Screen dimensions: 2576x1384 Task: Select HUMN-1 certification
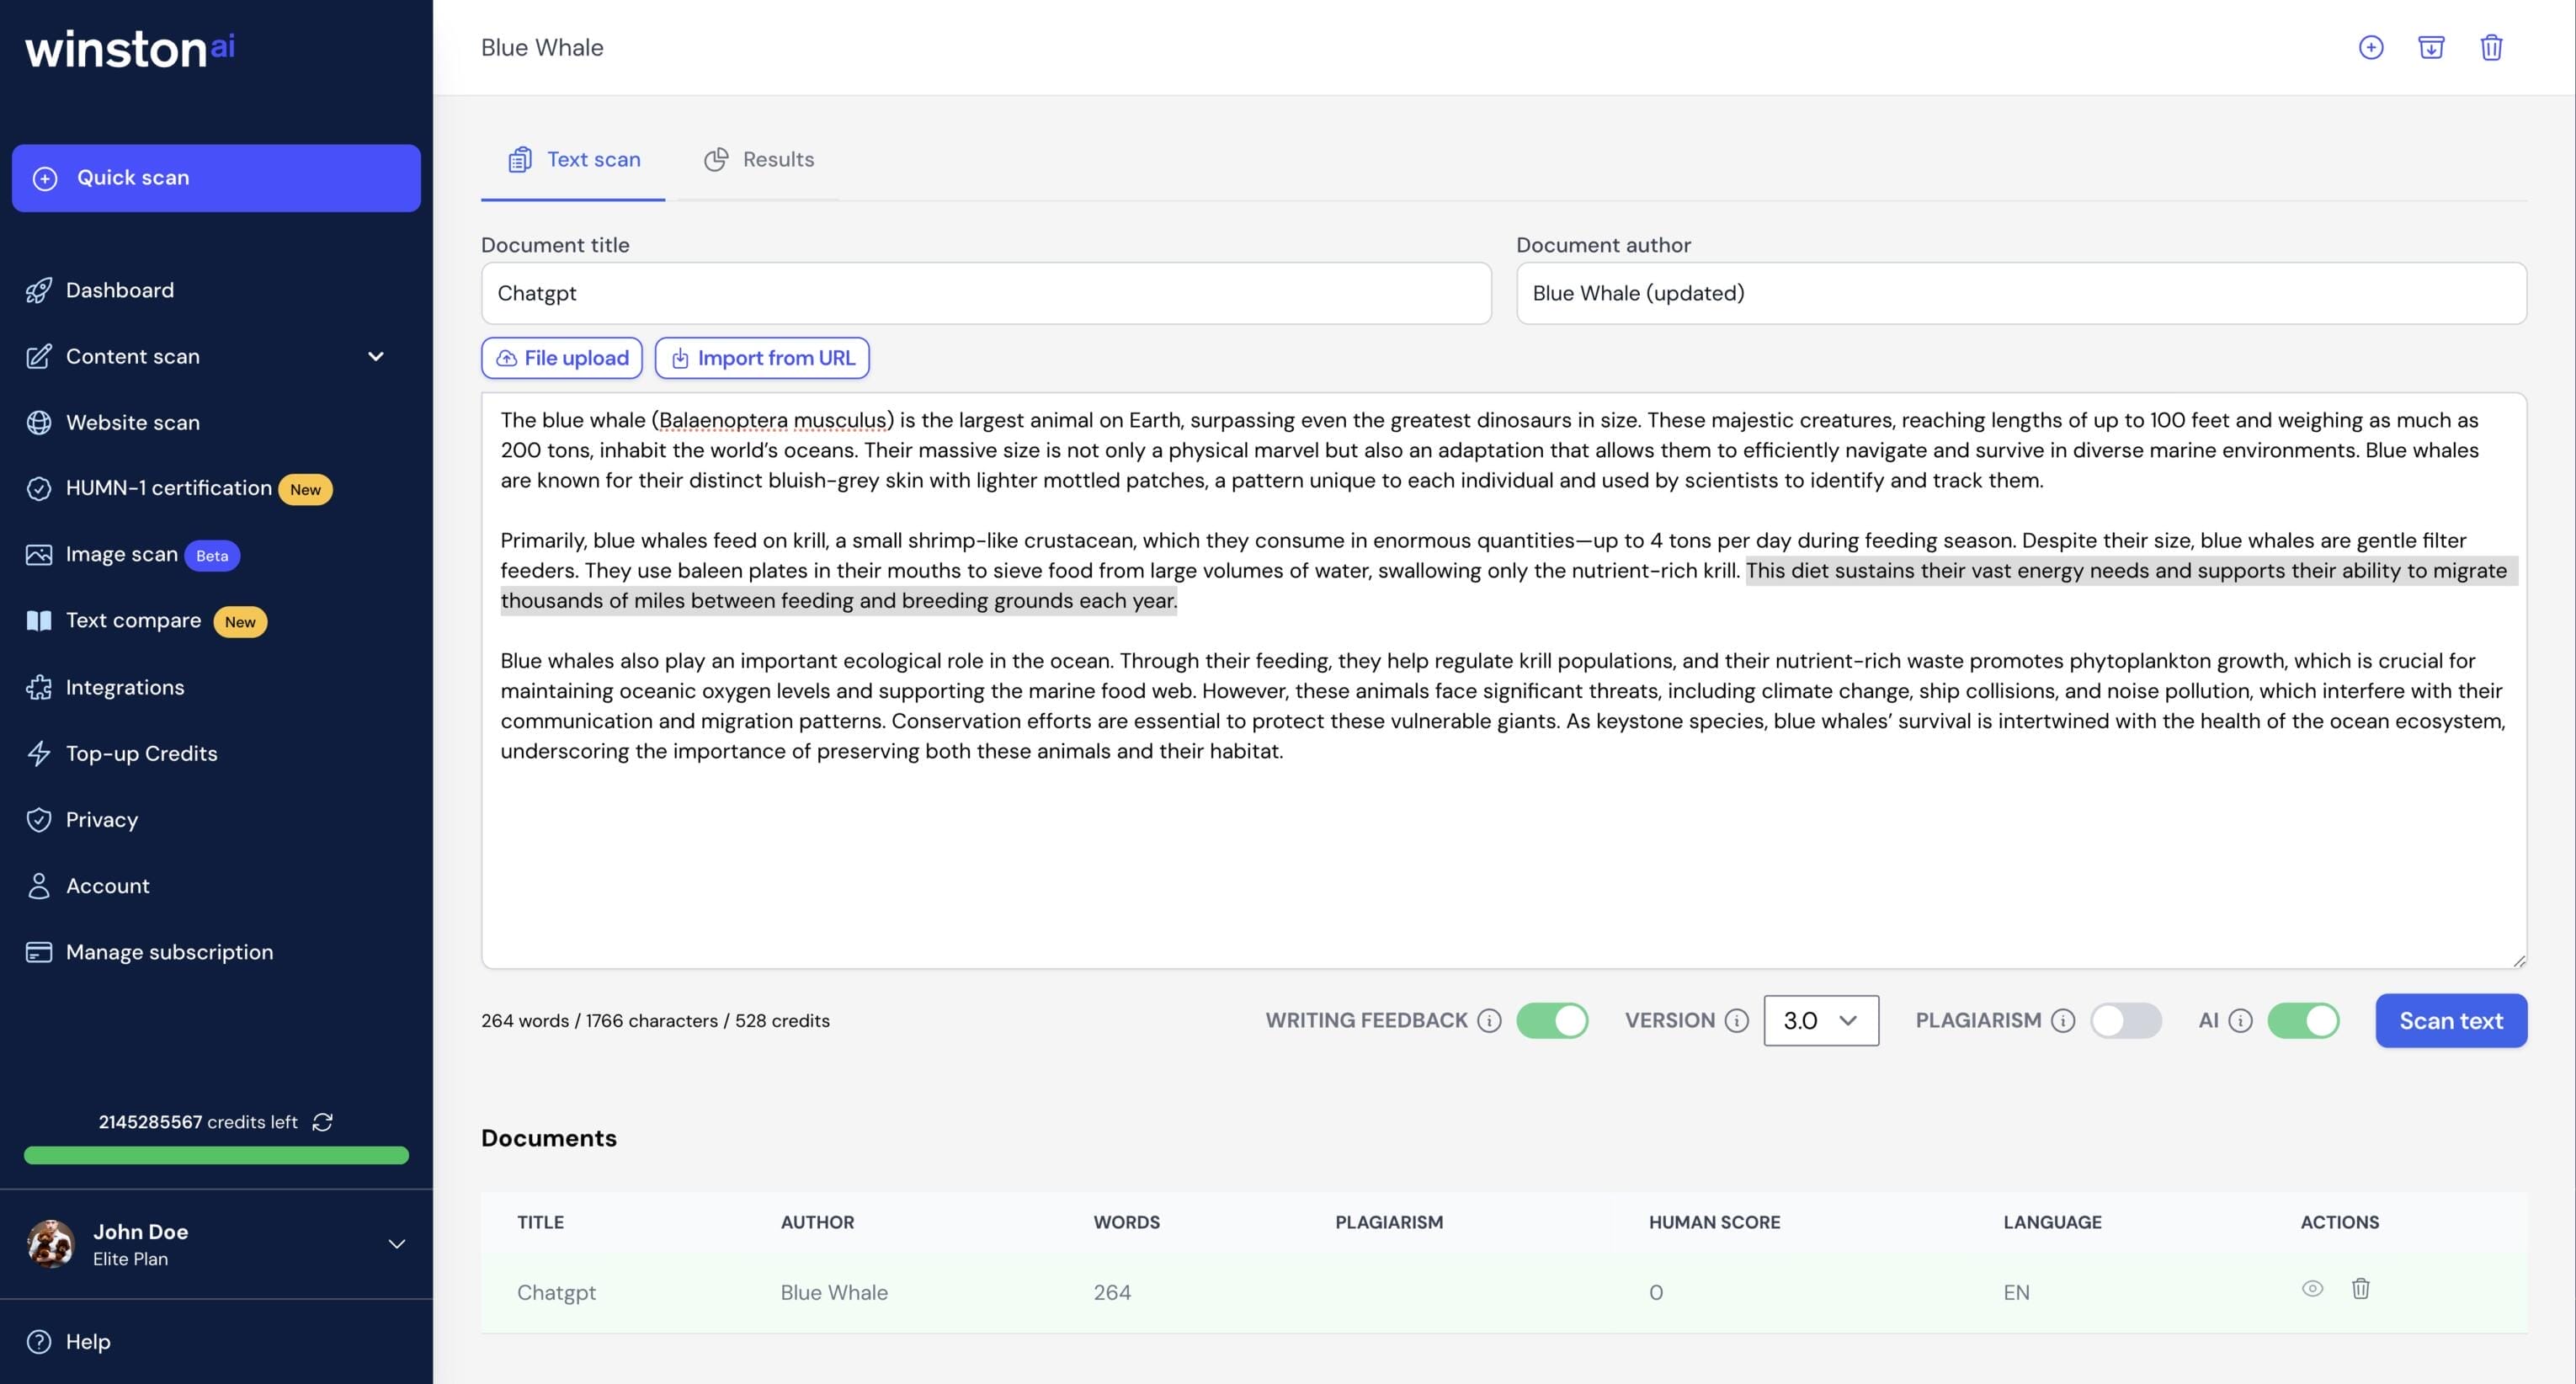click(x=168, y=488)
